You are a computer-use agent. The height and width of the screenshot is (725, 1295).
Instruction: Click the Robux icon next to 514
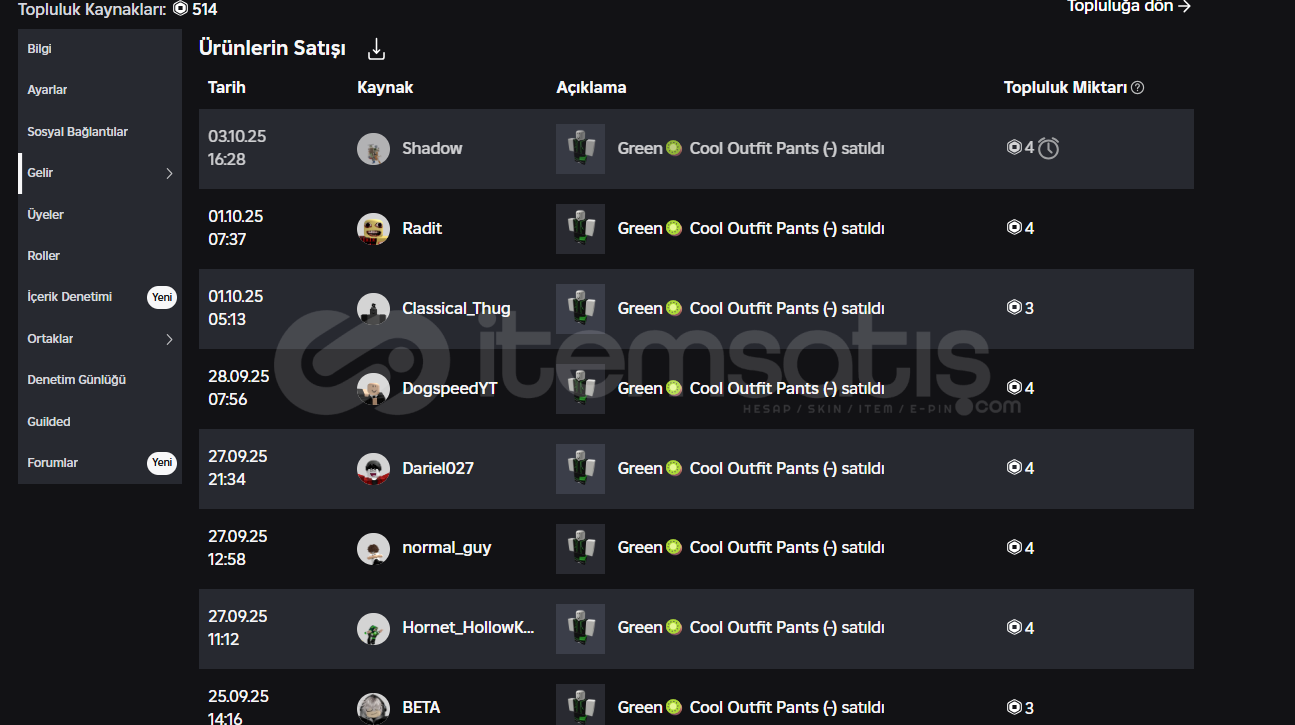(180, 9)
